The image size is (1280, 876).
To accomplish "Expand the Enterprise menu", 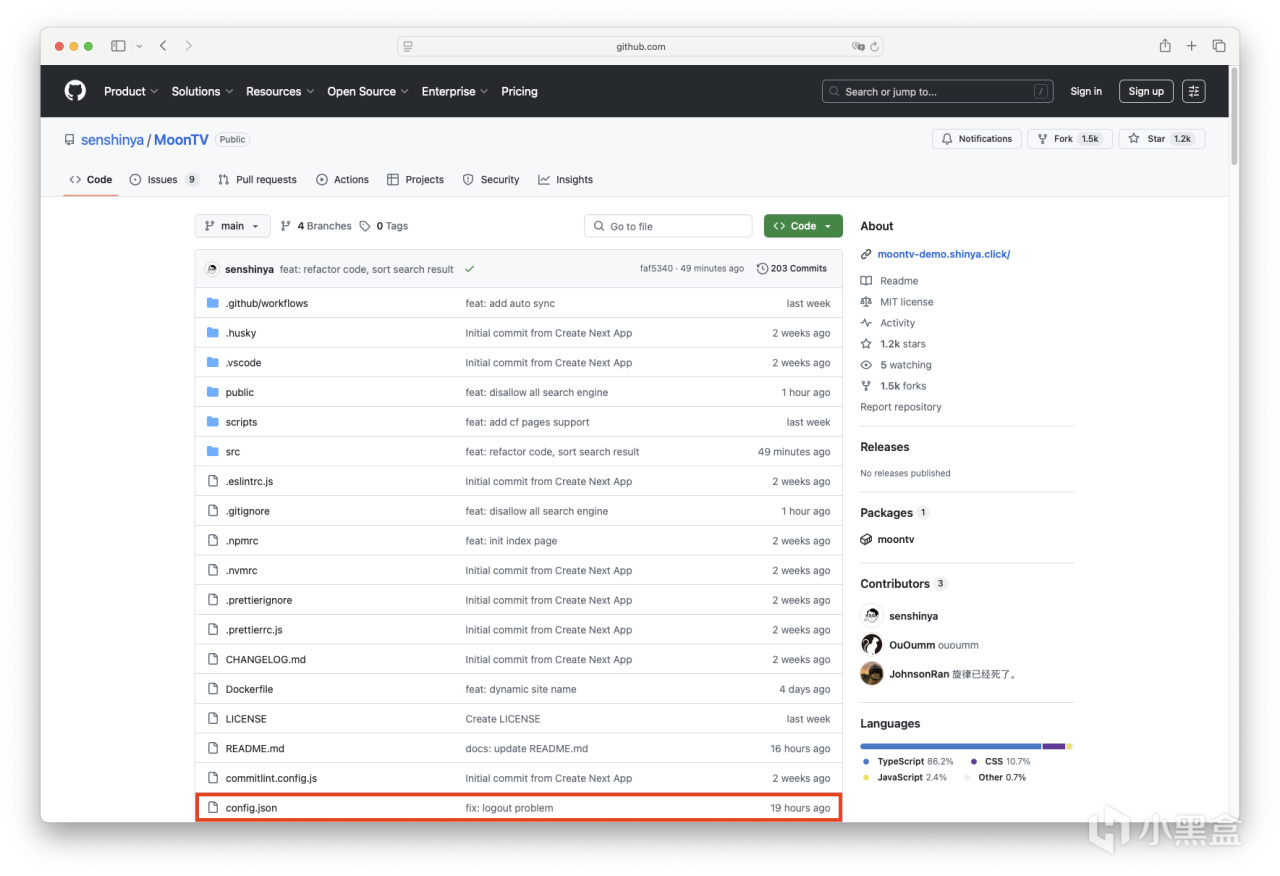I will click(455, 91).
